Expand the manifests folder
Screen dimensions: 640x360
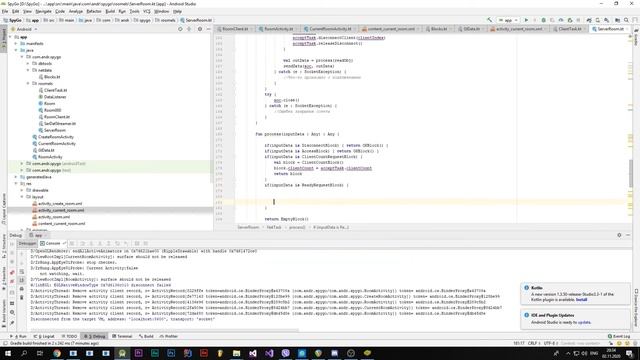click(16, 43)
